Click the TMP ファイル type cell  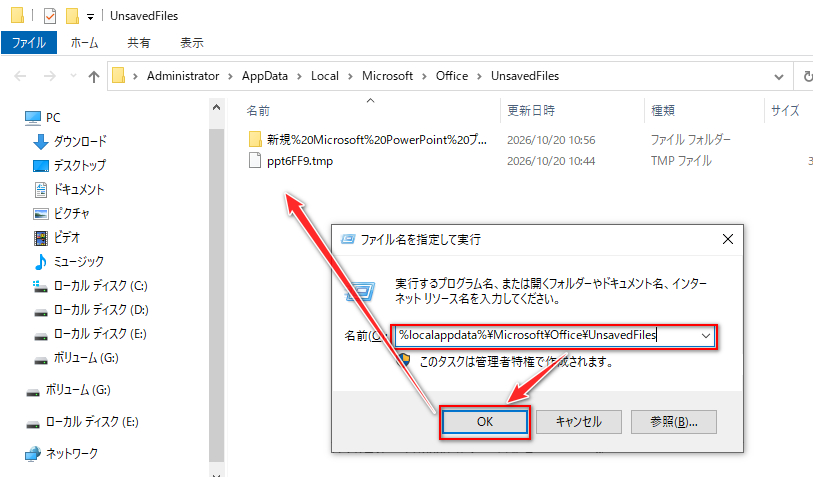coord(681,161)
